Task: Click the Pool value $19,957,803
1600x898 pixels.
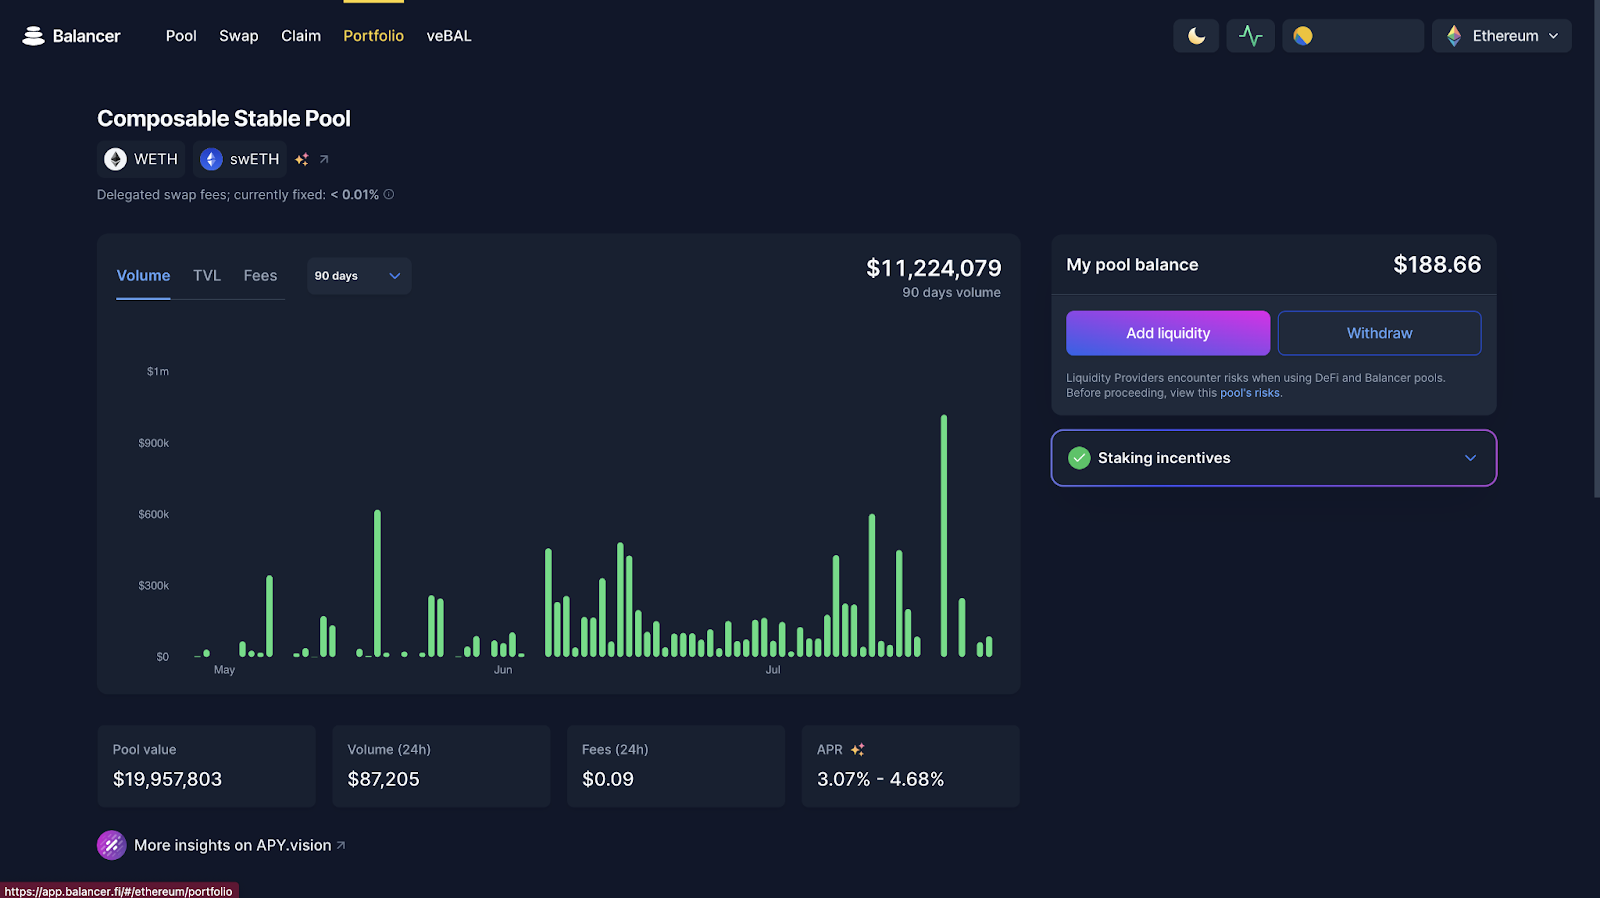Action: coord(167,779)
